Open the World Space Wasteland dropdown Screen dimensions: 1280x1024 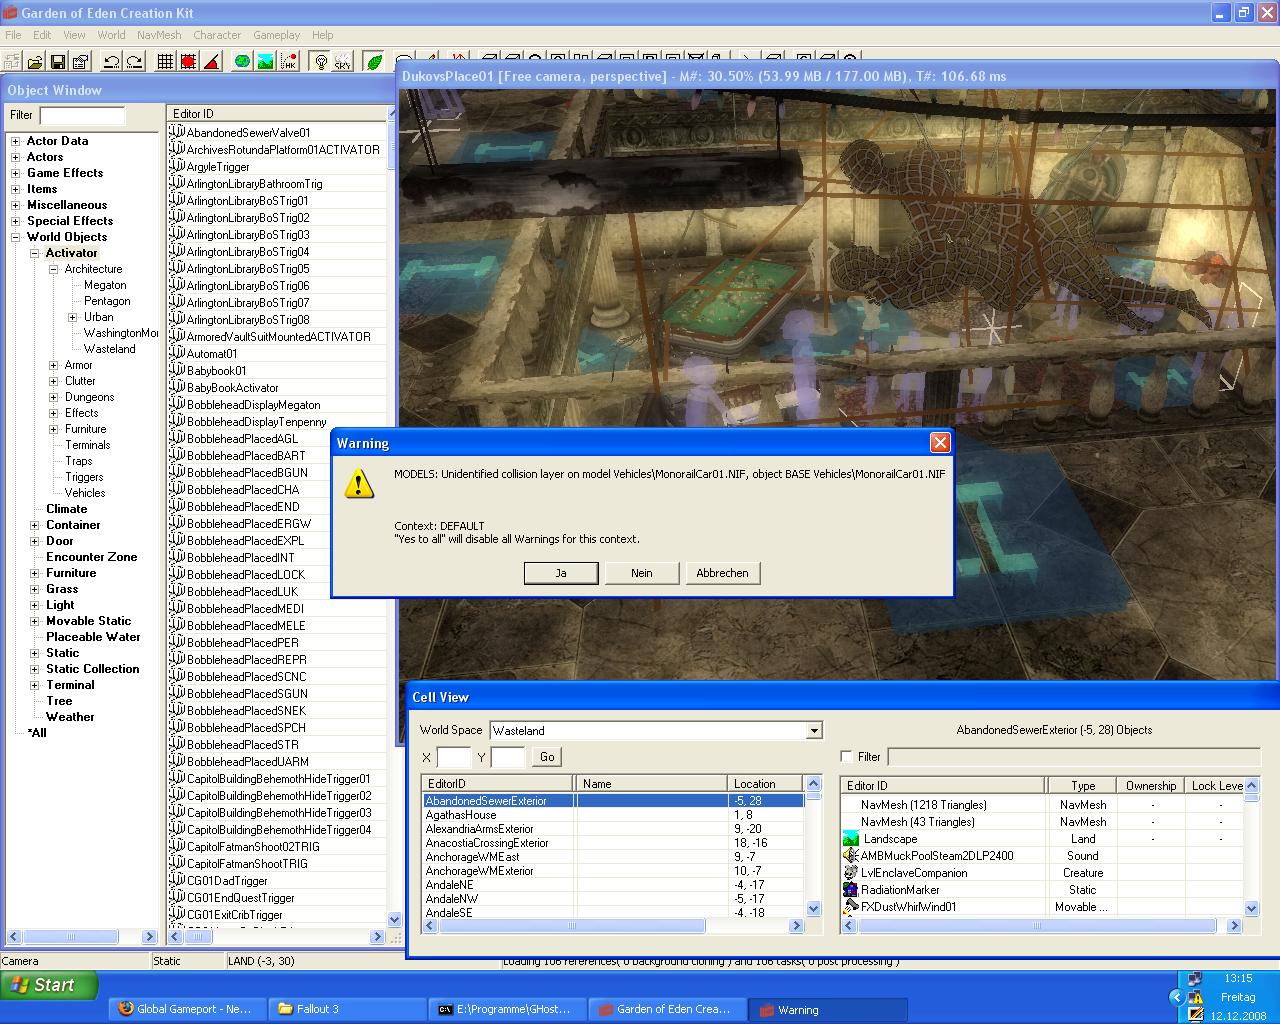click(x=814, y=731)
